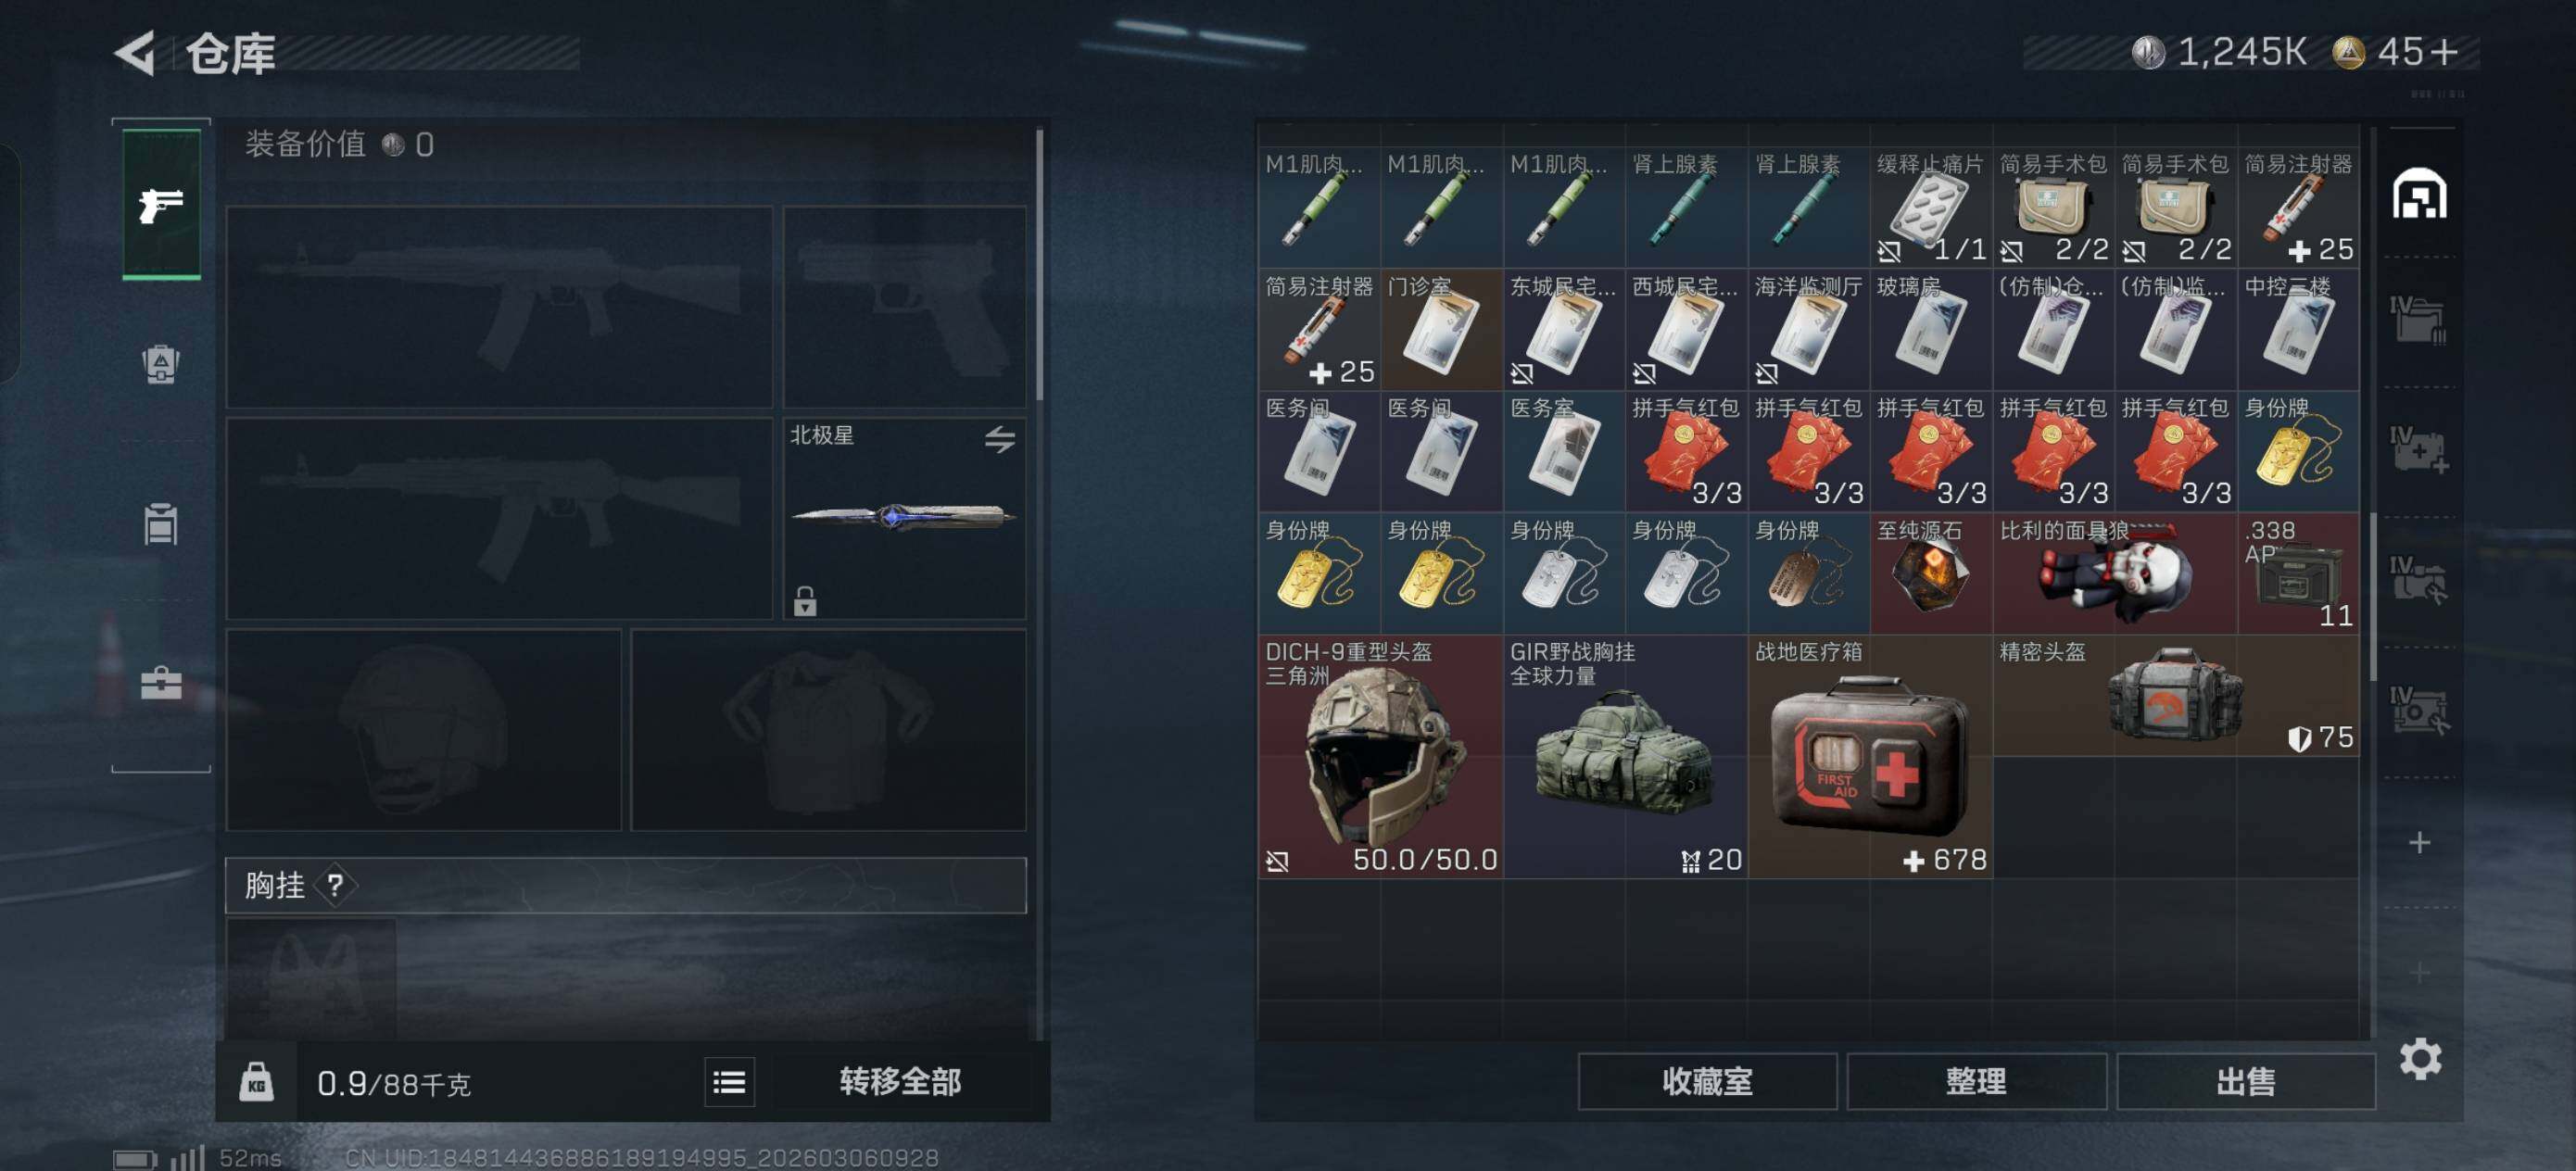Select the 战地医疗箱 first aid kit
2576x1171 pixels.
[x=1869, y=757]
